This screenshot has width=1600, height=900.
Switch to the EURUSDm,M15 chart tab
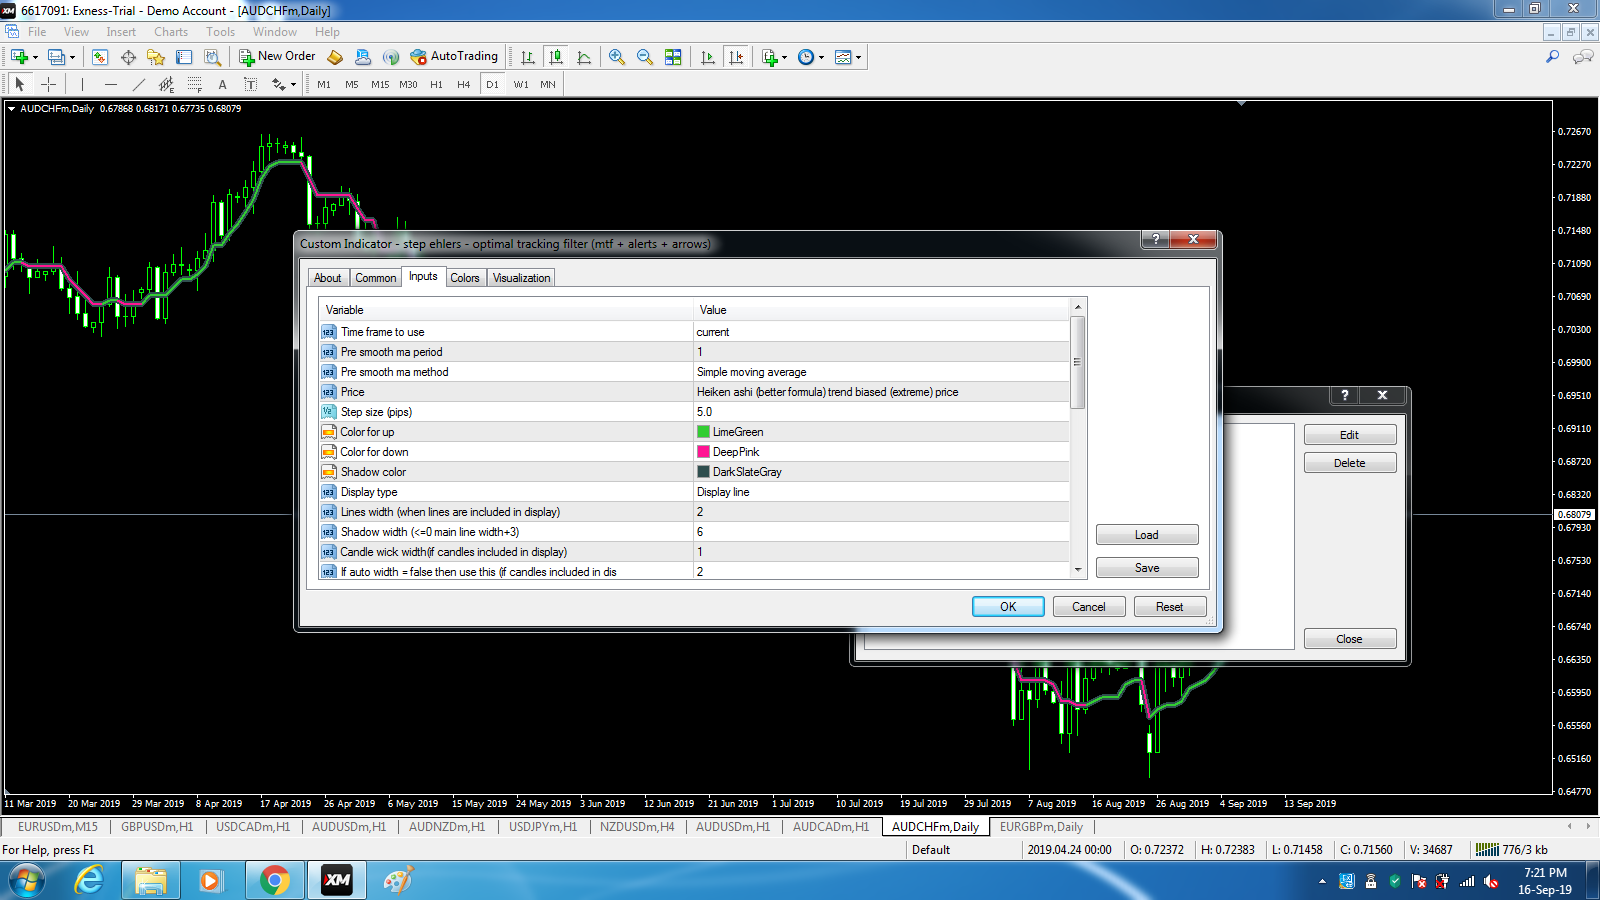tap(58, 827)
